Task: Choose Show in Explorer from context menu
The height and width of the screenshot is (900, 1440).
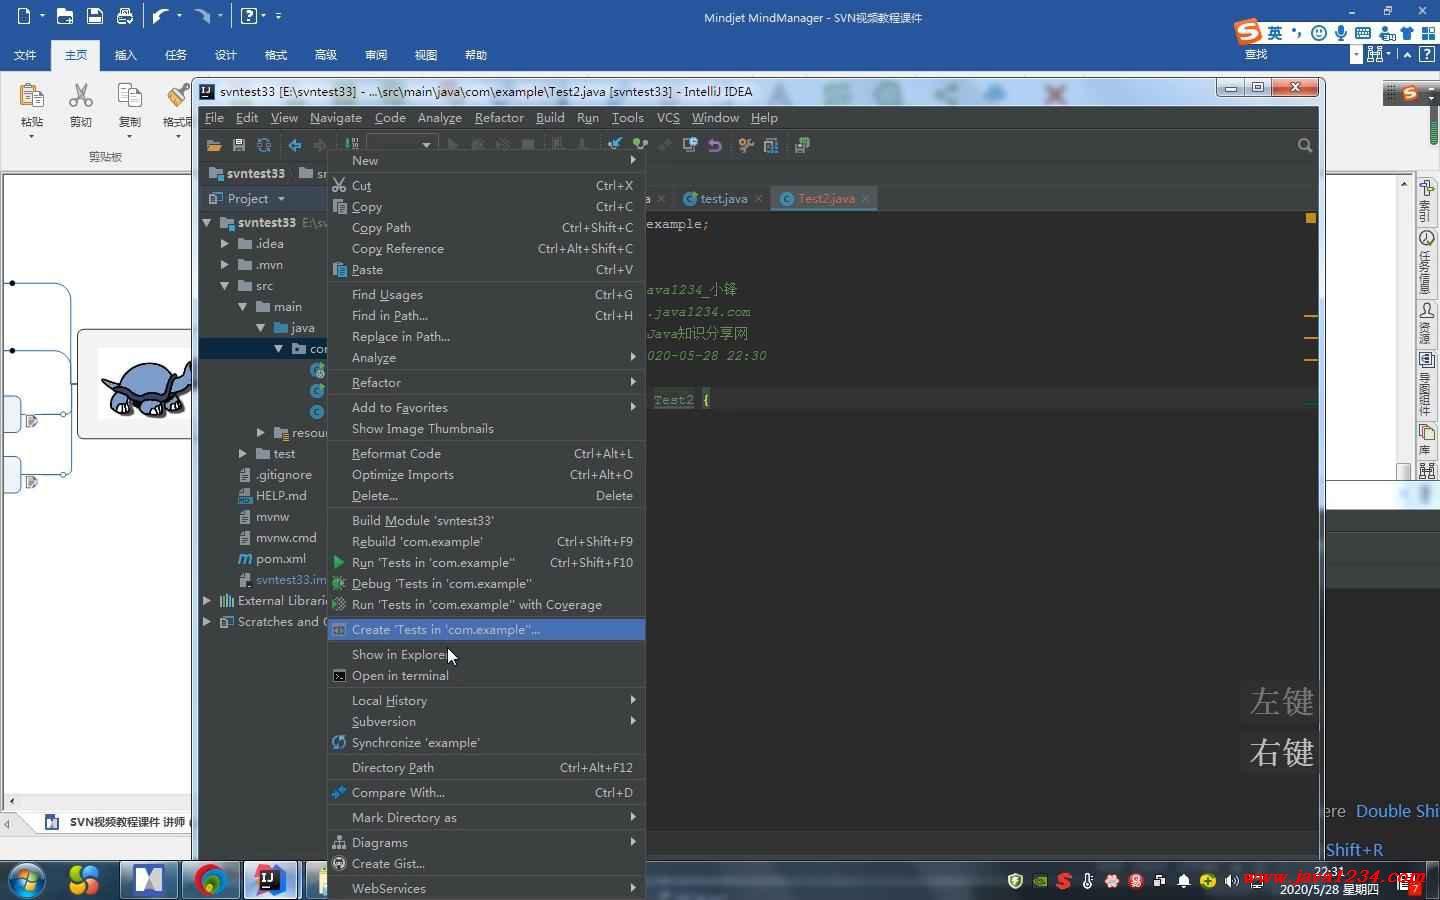Action: 486,655
